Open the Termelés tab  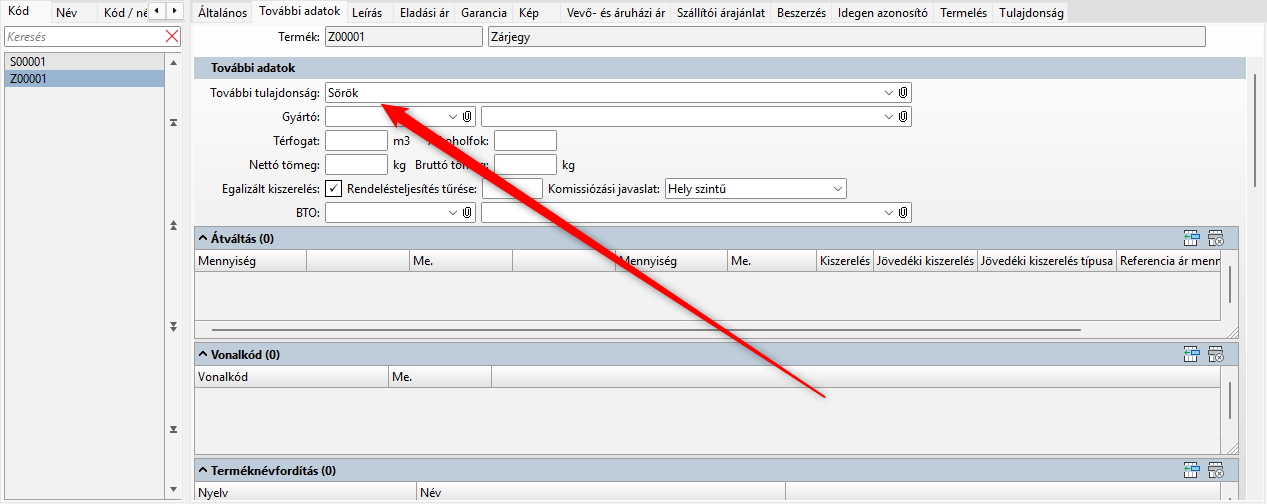[965, 13]
